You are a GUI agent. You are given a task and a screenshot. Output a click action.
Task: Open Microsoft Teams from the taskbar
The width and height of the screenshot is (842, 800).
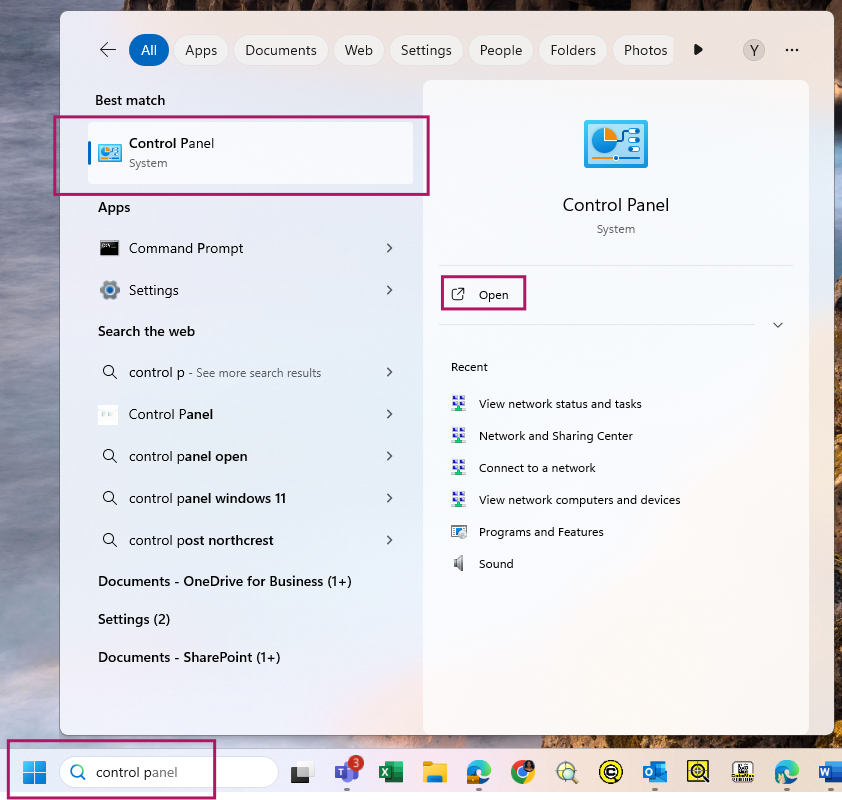tap(346, 772)
